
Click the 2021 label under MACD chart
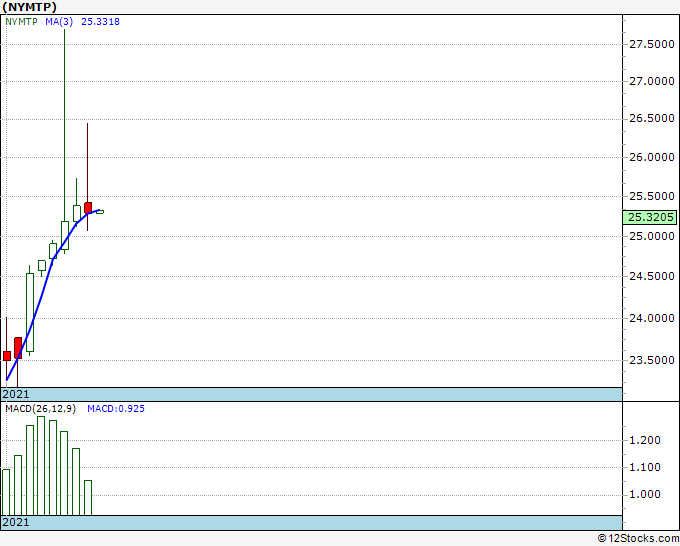(x=16, y=522)
